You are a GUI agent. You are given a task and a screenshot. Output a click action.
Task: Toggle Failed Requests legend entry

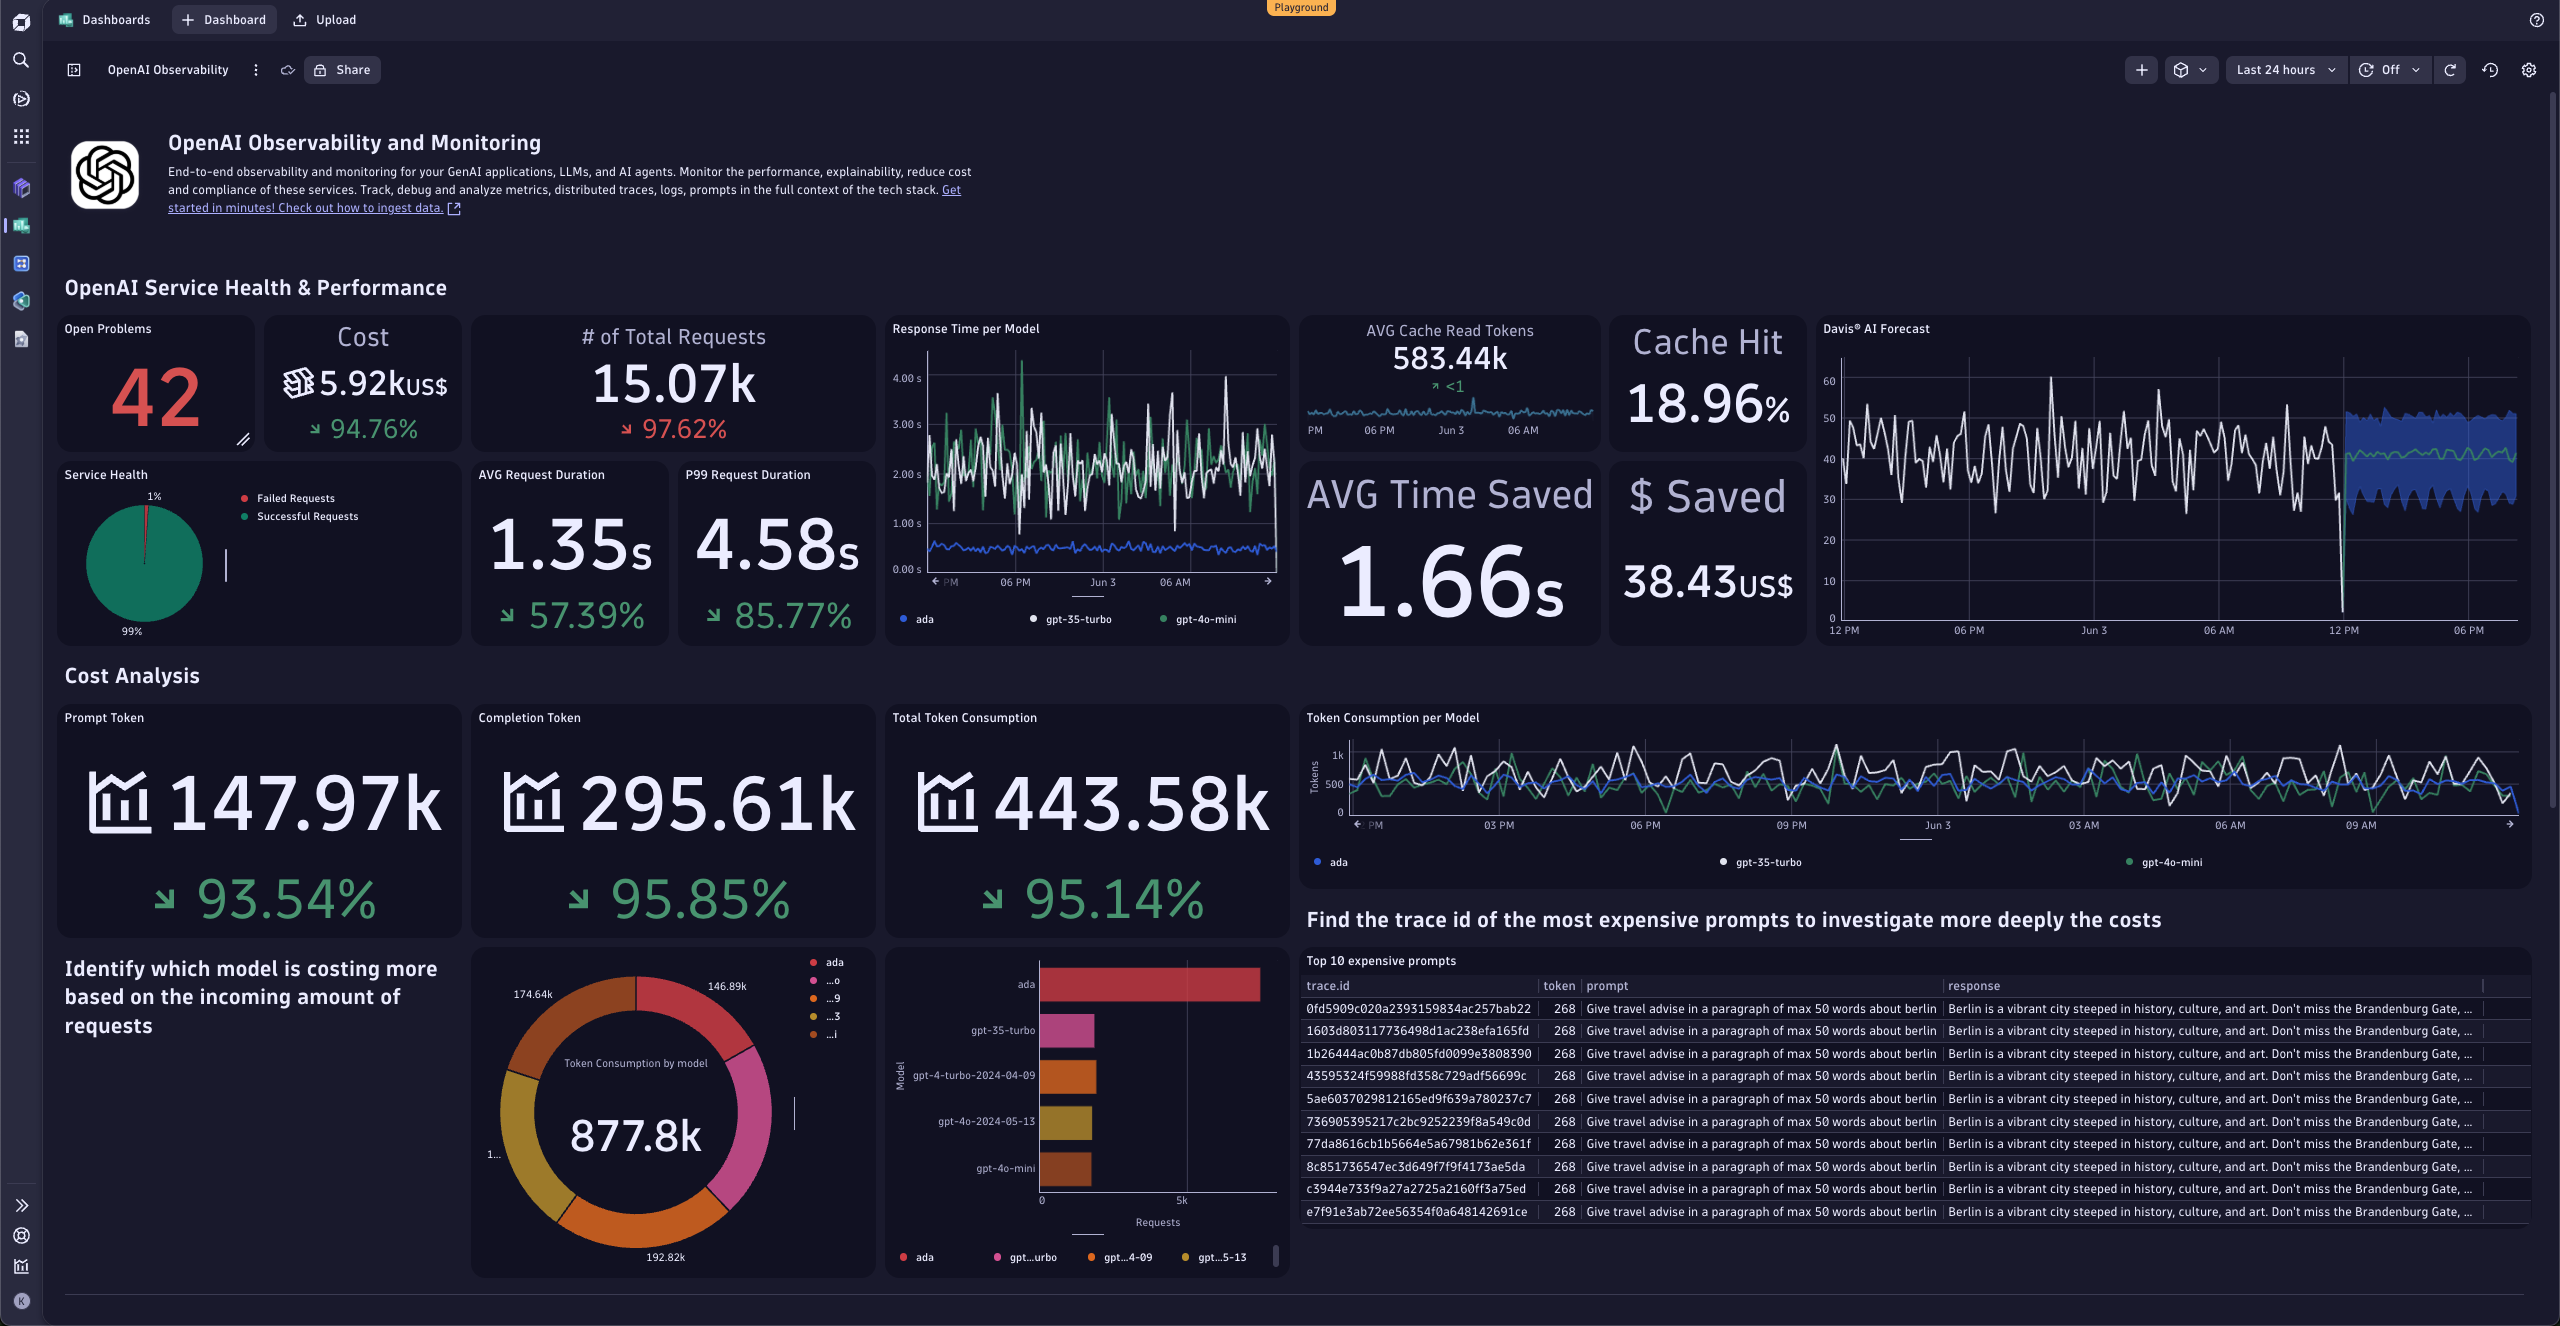tap(288, 498)
